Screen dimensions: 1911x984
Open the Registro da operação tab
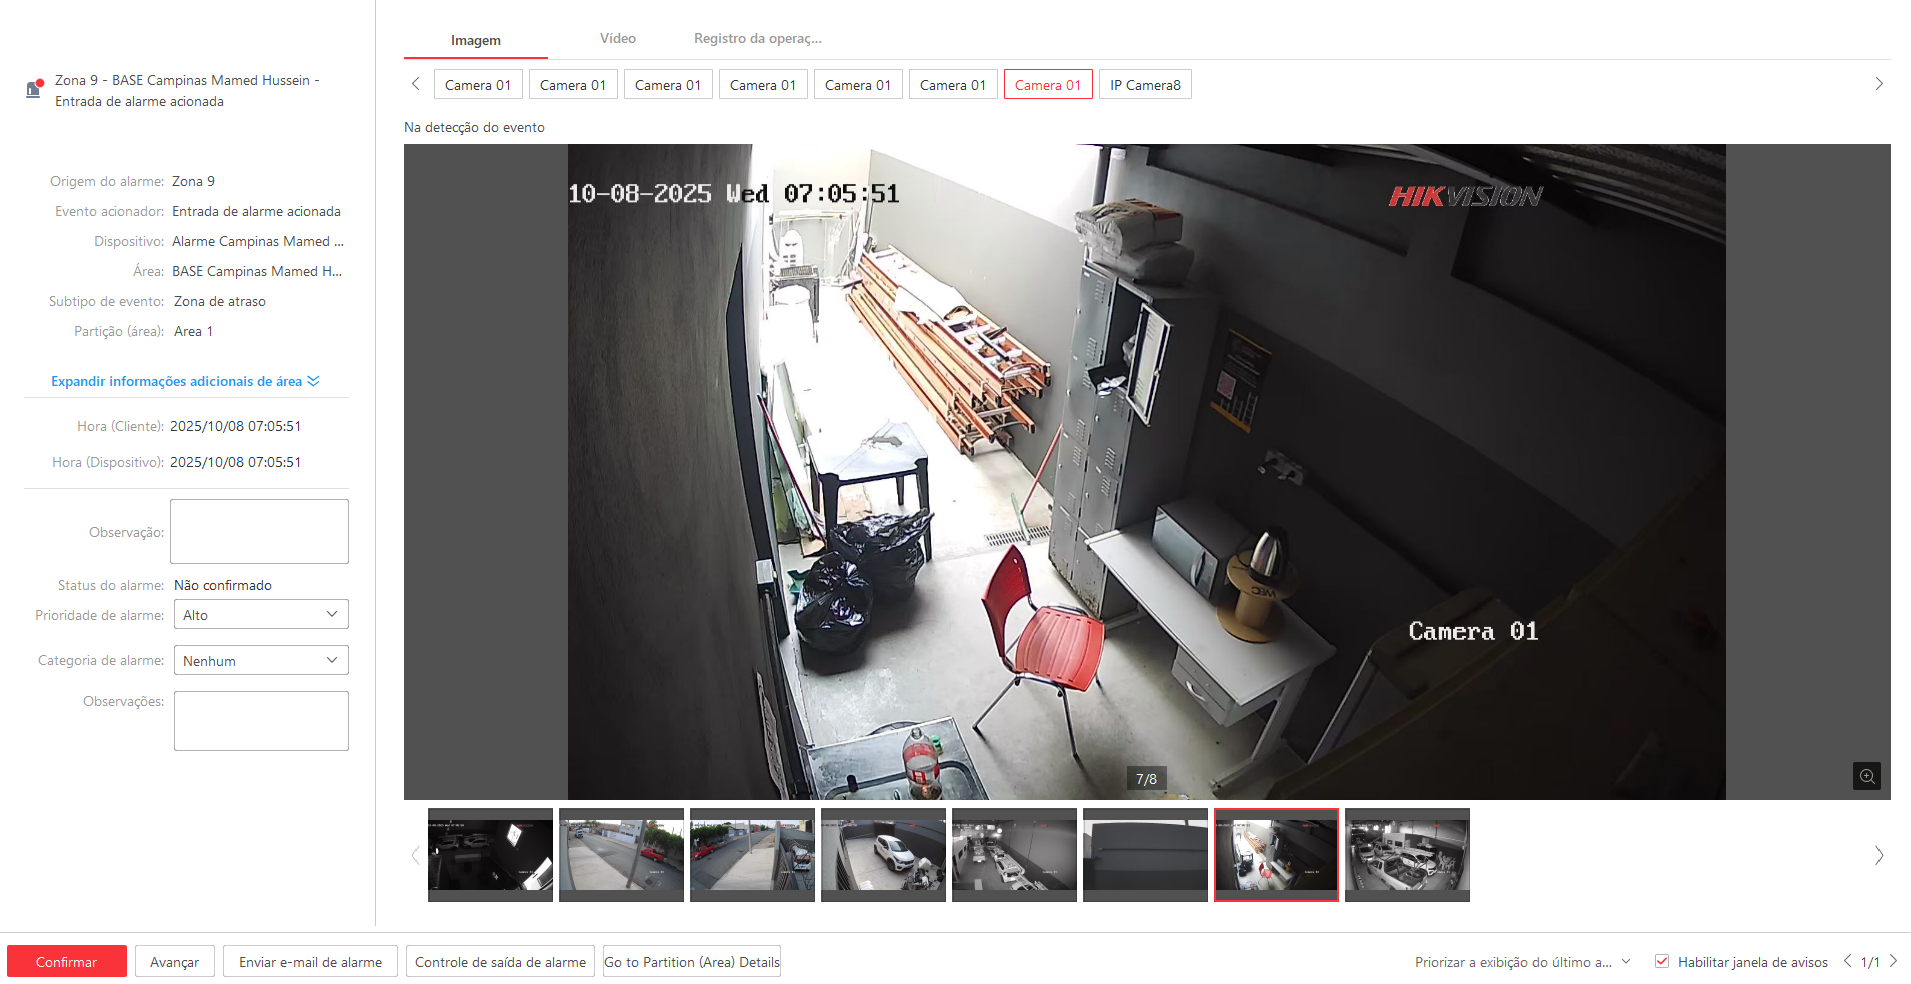(757, 39)
